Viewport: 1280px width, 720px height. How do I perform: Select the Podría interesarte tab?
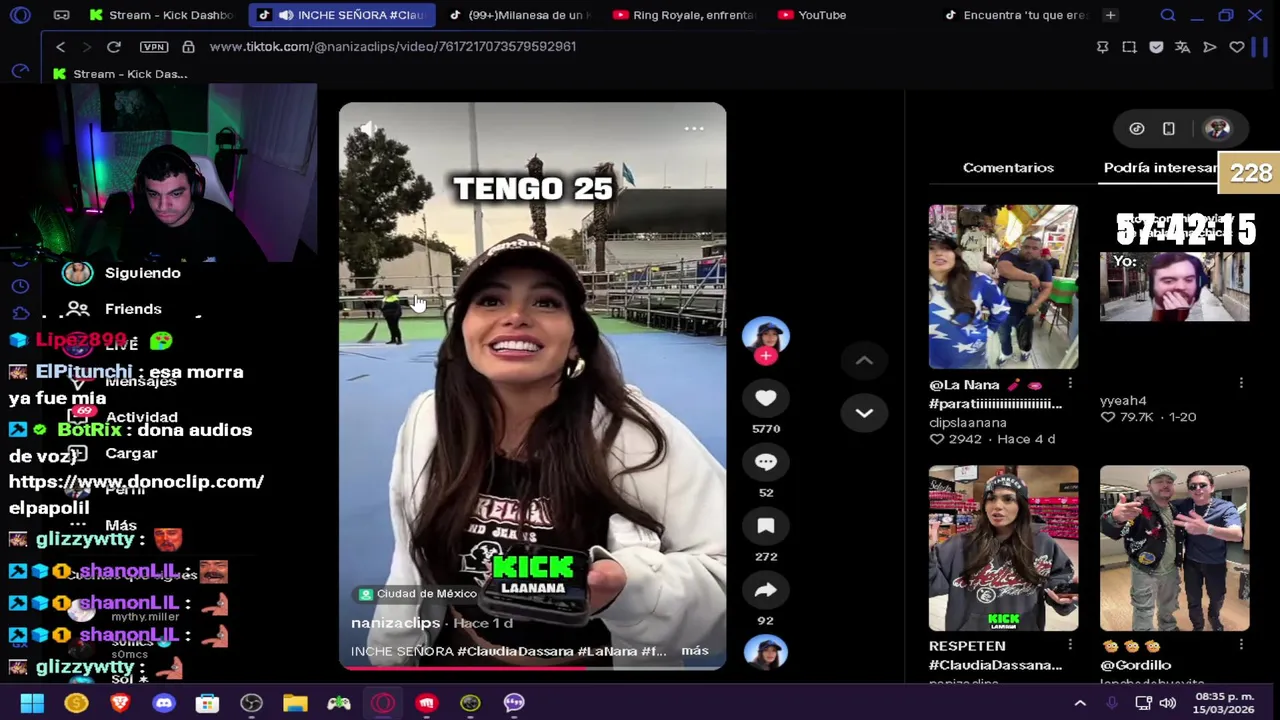point(1161,168)
